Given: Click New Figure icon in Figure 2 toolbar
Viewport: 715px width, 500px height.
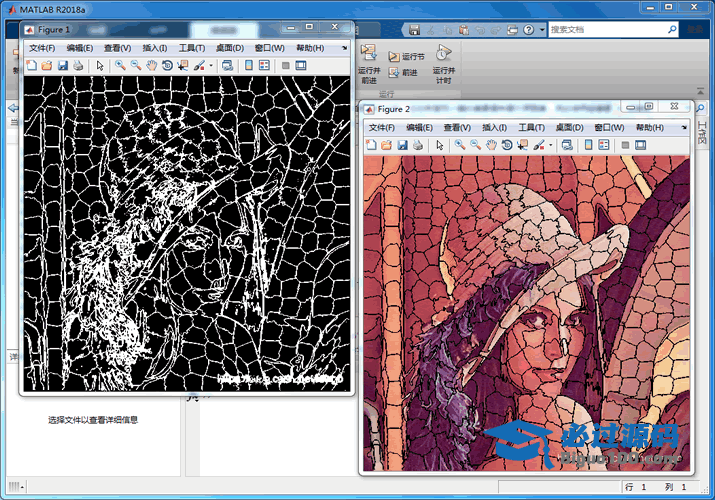Looking at the screenshot, I should click(371, 145).
